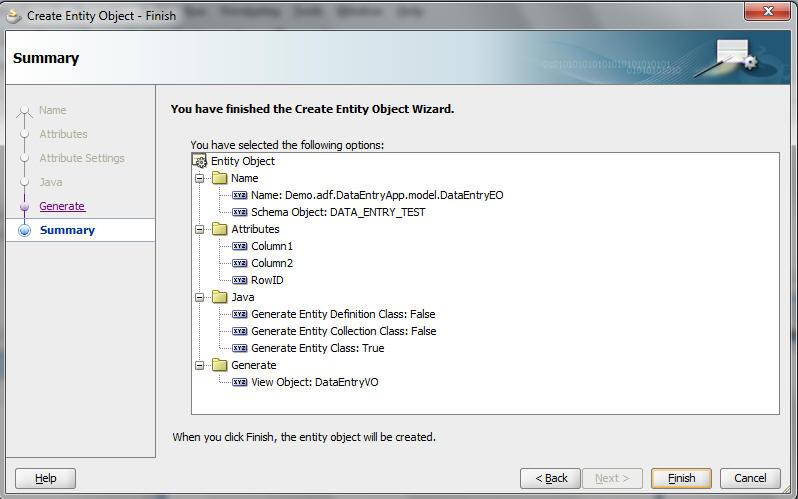Viewport: 798px width, 499px height.
Task: Click the Column1 attribute icon
Action: pyautogui.click(x=240, y=246)
